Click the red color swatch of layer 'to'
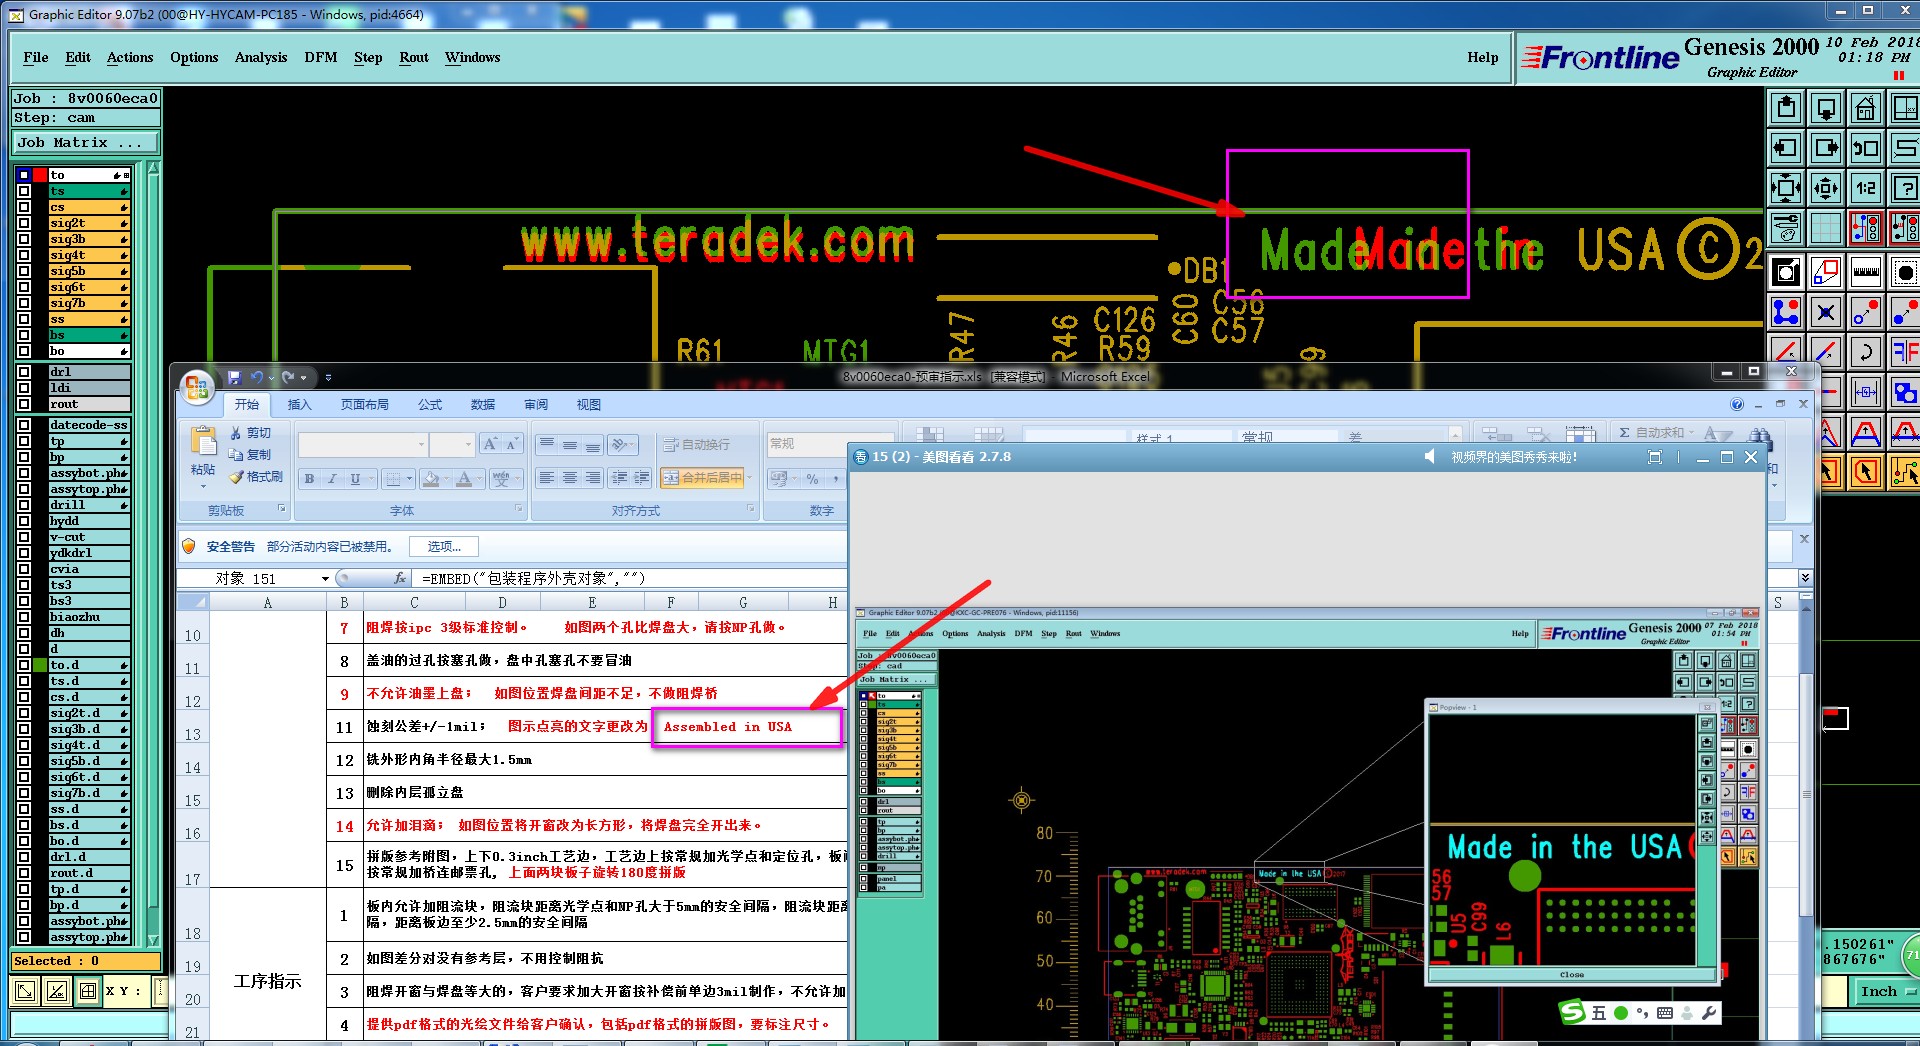1920x1046 pixels. click(40, 175)
